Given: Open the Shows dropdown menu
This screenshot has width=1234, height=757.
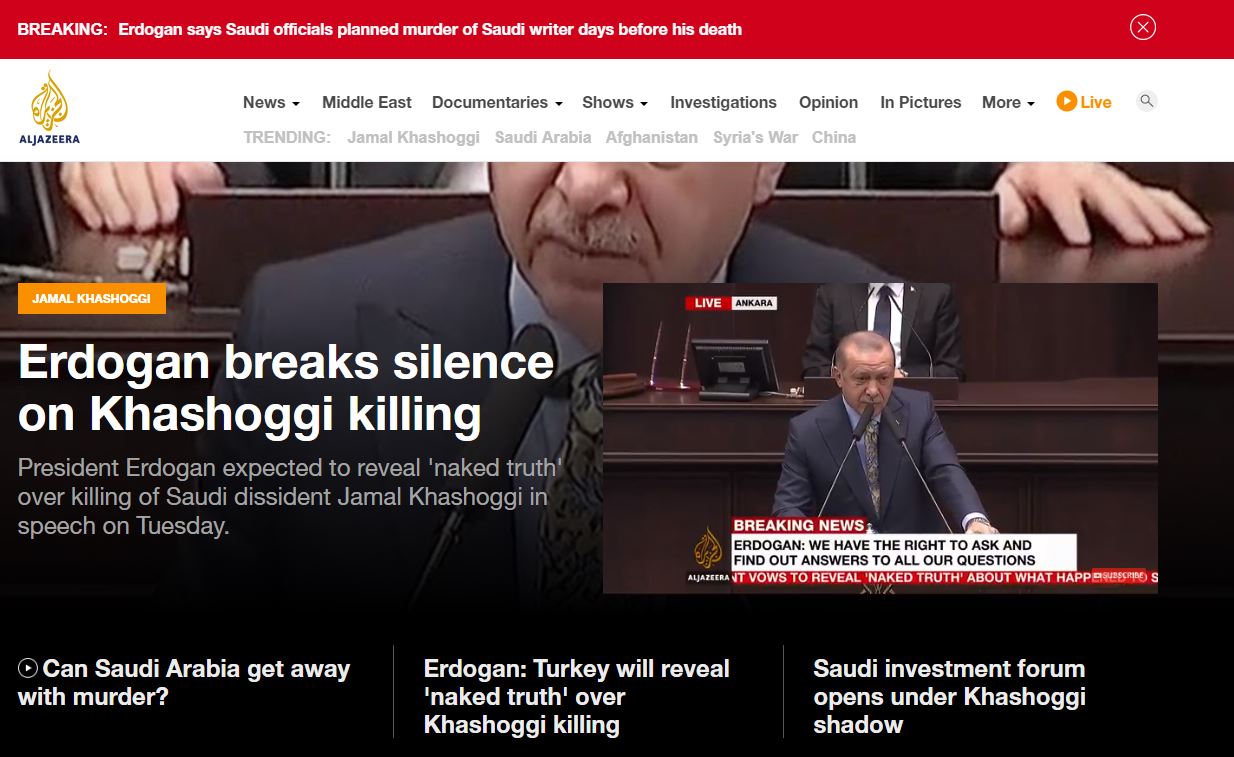Looking at the screenshot, I should (x=614, y=102).
